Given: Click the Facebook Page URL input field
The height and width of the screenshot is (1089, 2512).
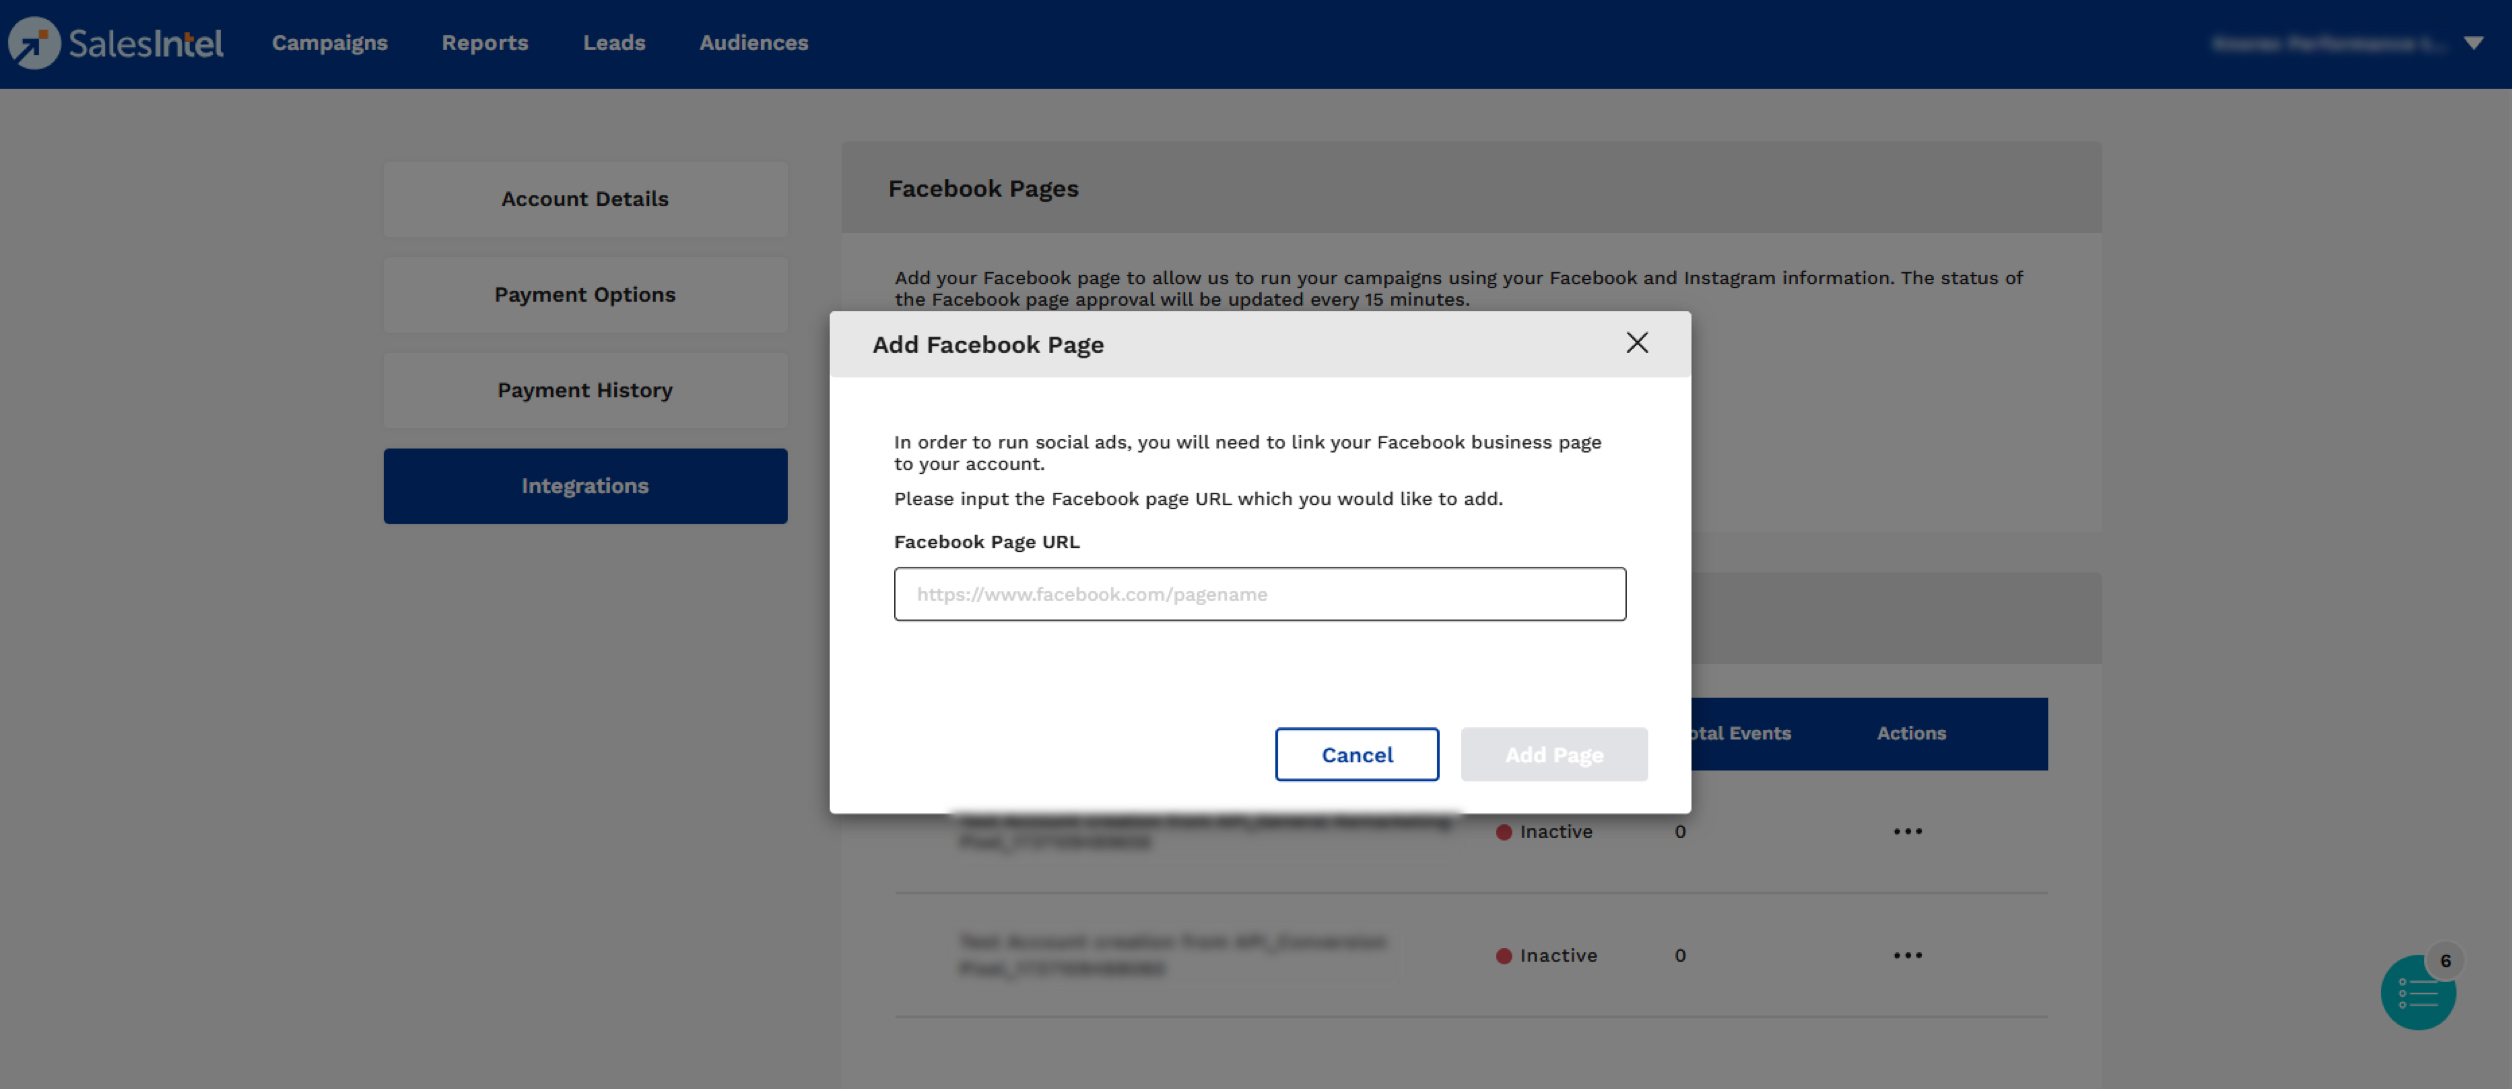Looking at the screenshot, I should 1259,593.
